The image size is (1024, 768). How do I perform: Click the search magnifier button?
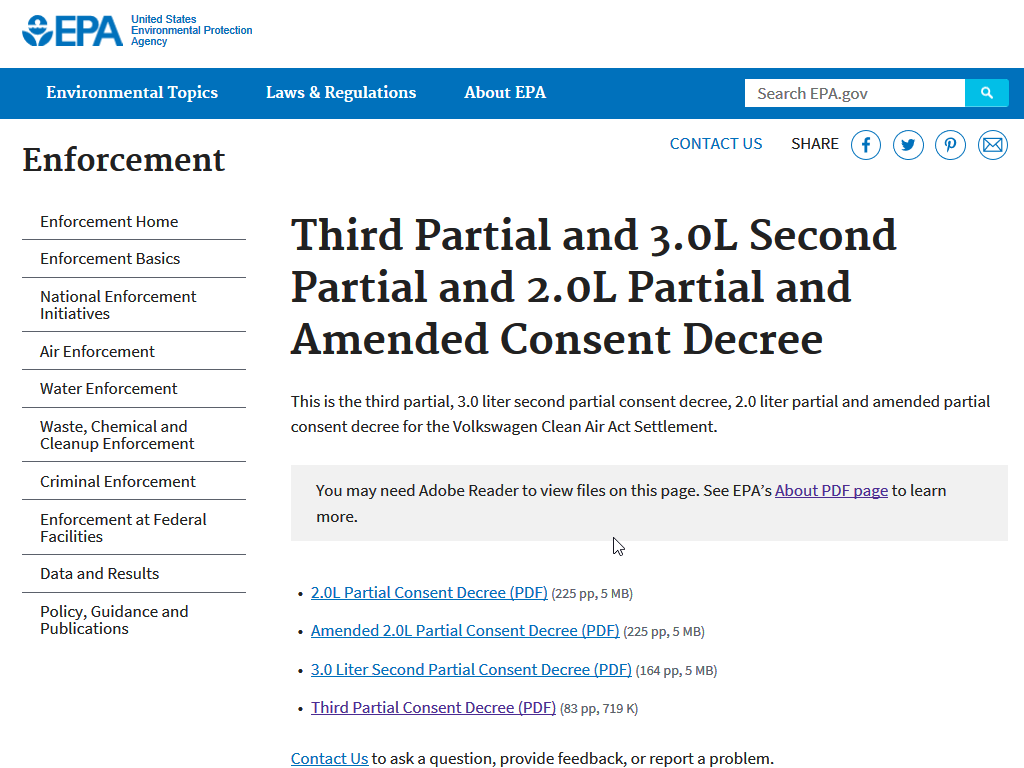tap(986, 93)
